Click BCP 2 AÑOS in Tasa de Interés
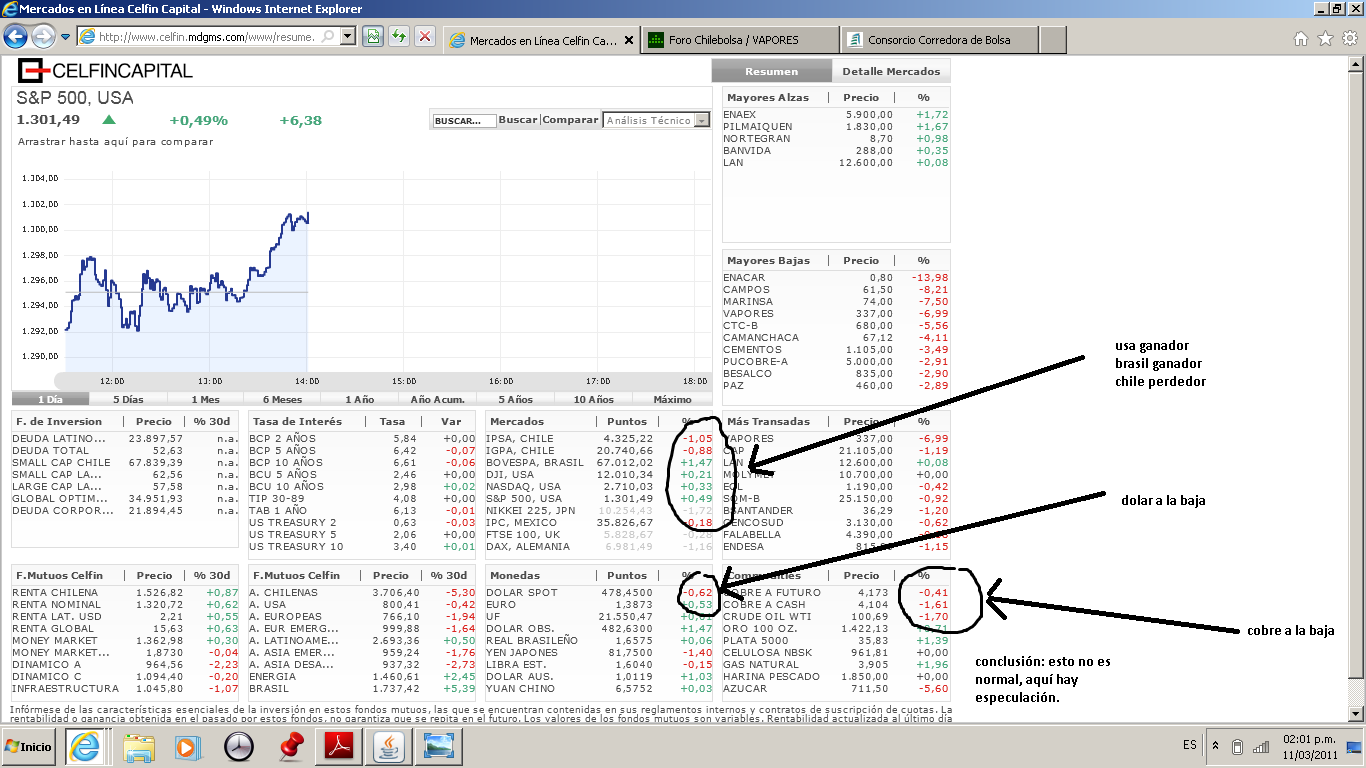 282,439
